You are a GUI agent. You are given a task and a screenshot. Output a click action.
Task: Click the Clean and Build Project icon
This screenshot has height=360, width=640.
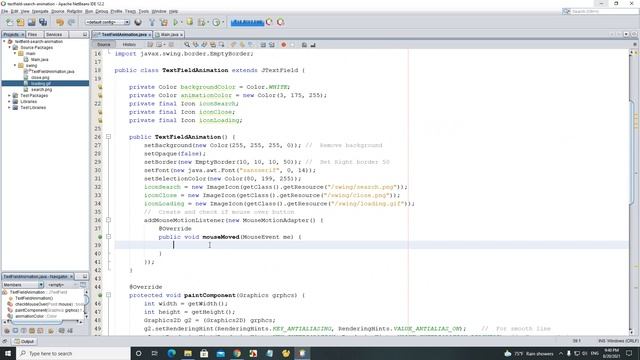pos(164,22)
